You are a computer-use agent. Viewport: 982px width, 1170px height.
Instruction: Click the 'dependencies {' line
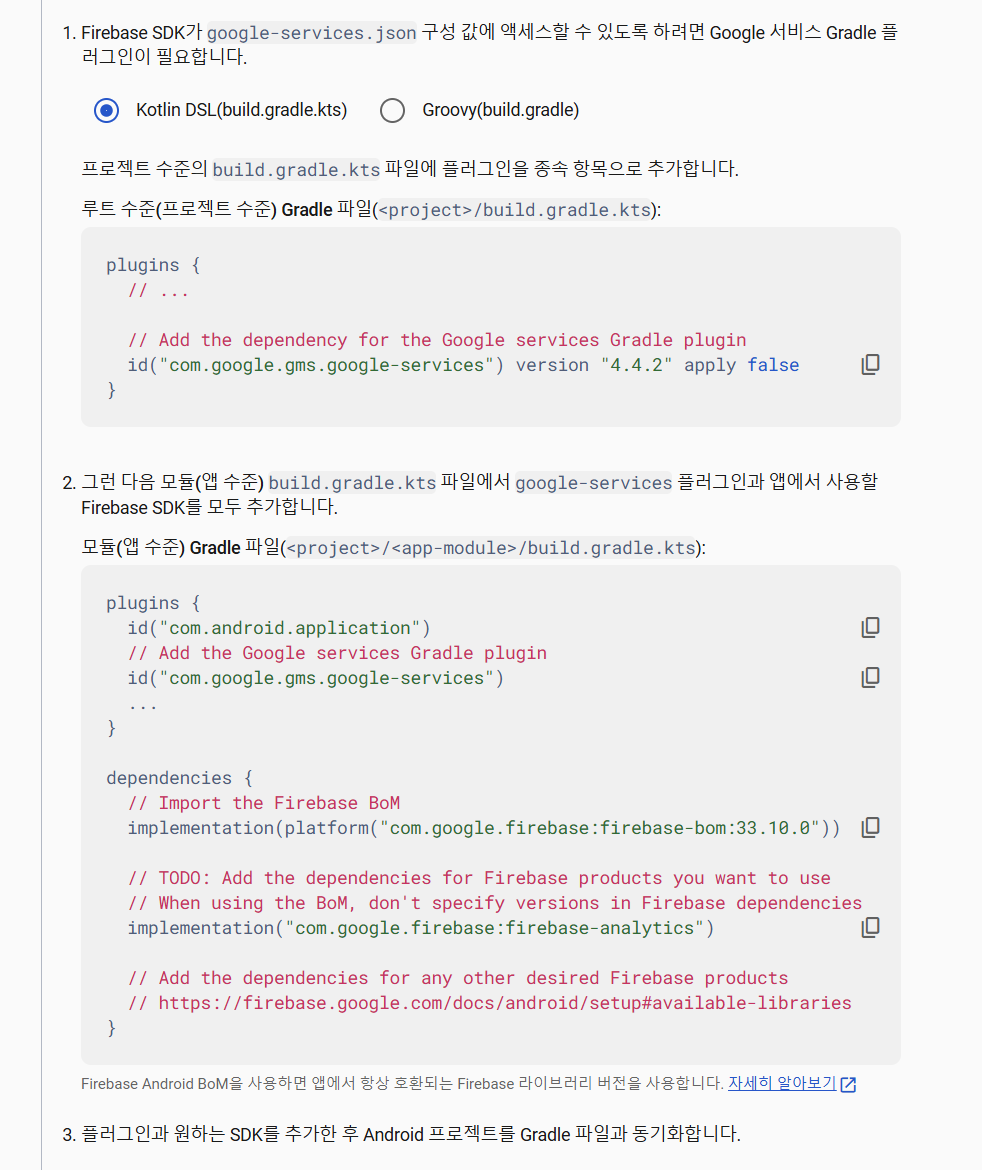point(179,778)
